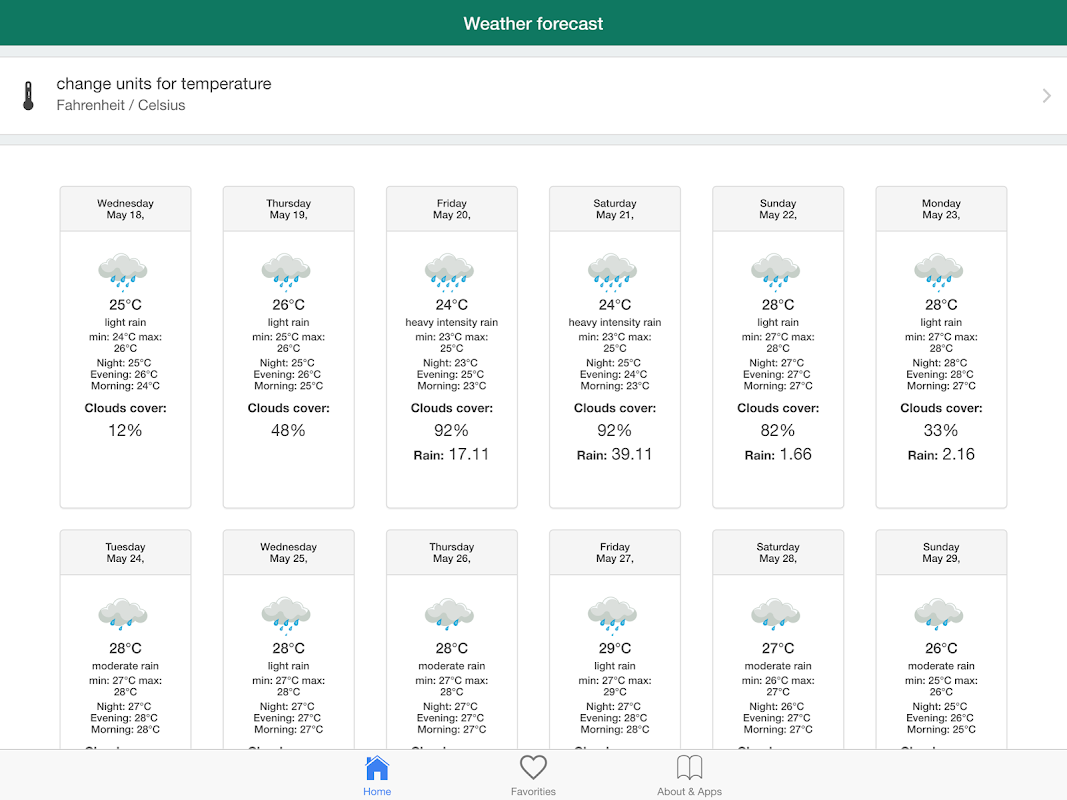Click the Rain: 39.11 value
Screen dimensions: 1067x800
tap(615, 454)
